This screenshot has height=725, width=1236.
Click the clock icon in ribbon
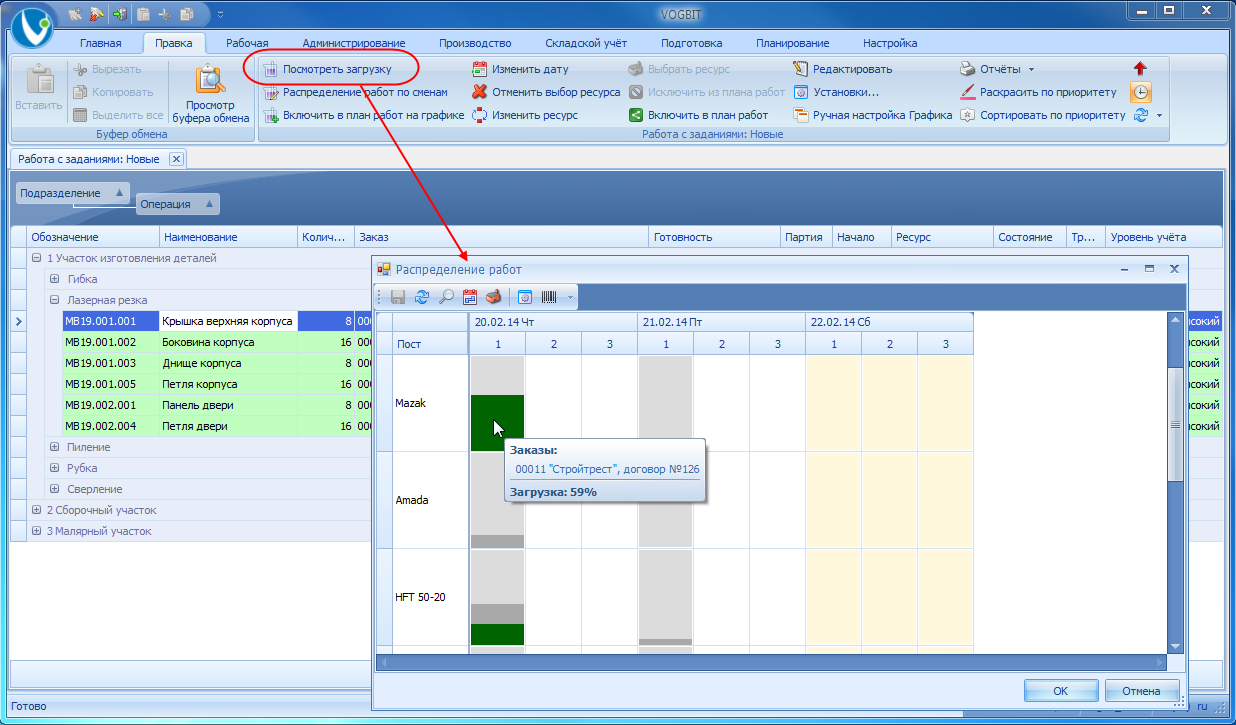point(1140,92)
